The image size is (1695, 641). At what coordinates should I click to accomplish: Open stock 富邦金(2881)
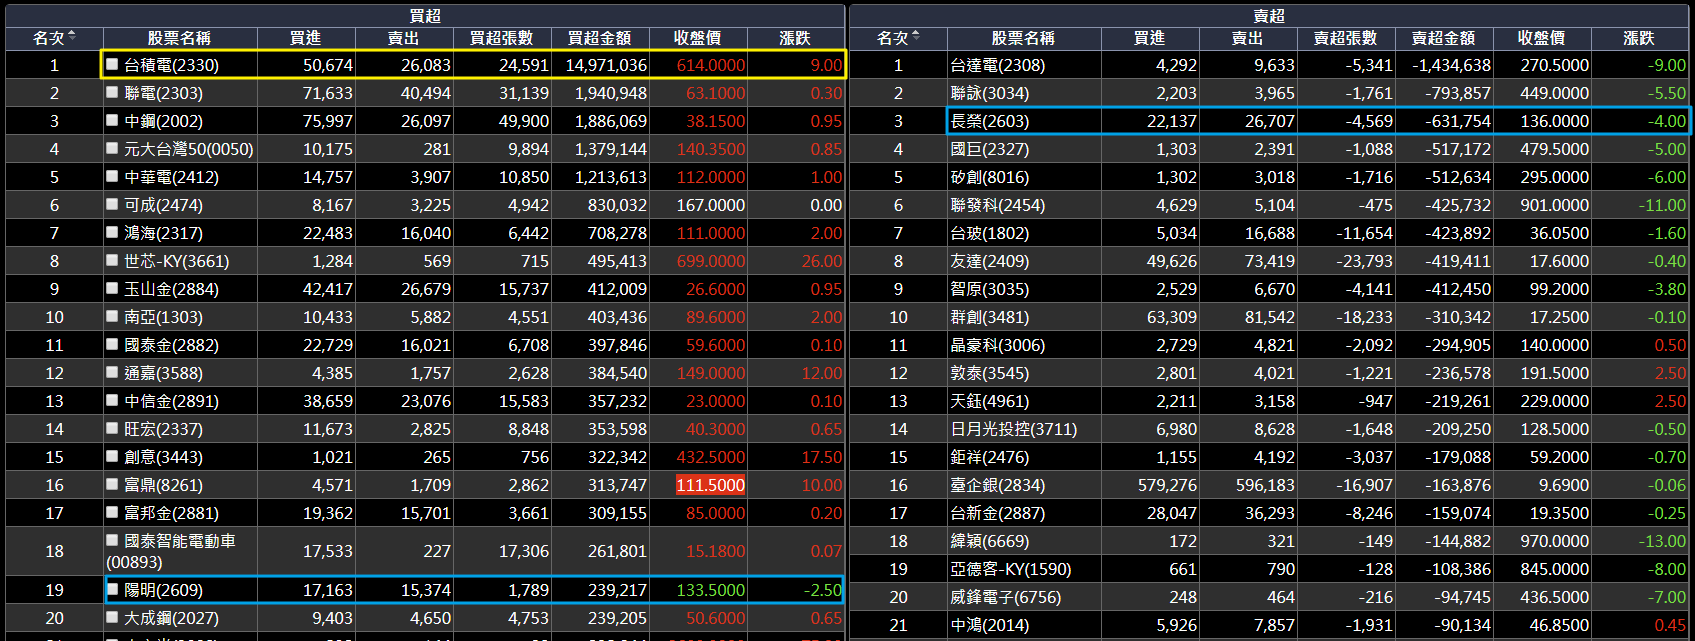[171, 513]
